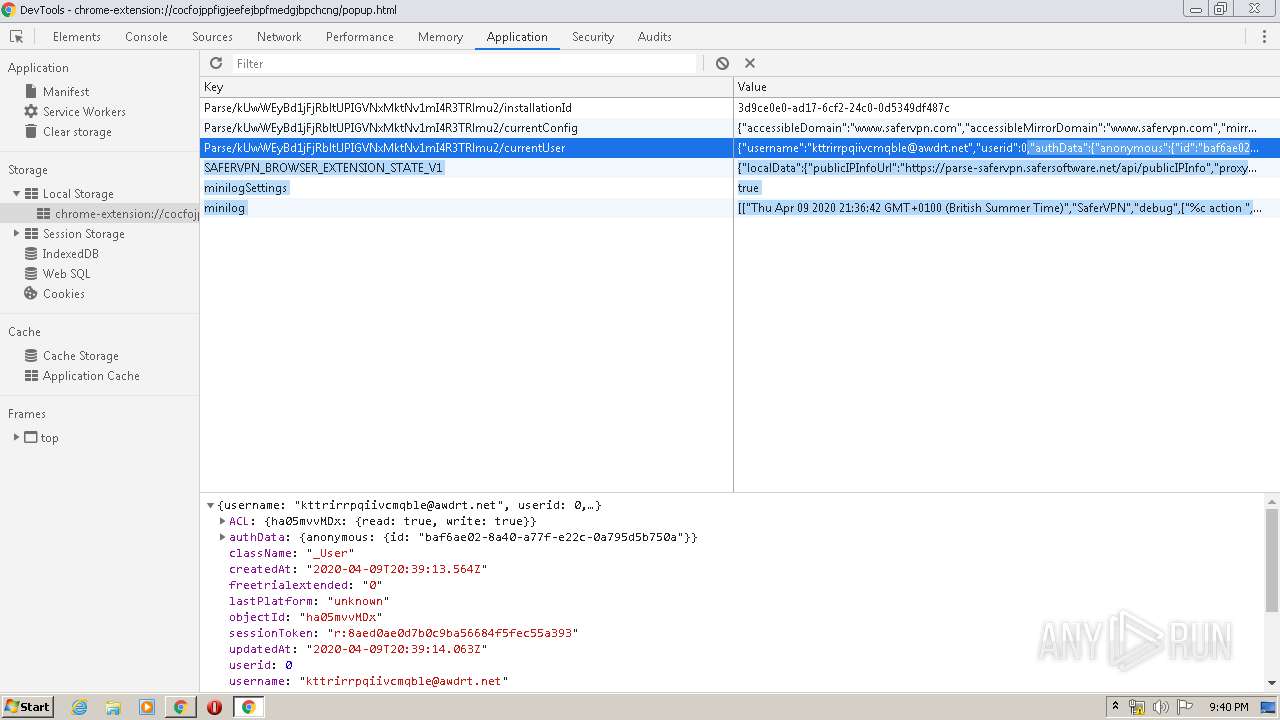Expand the Session Storage tree
Viewport: 1280px width, 720px height.
pyautogui.click(x=16, y=233)
